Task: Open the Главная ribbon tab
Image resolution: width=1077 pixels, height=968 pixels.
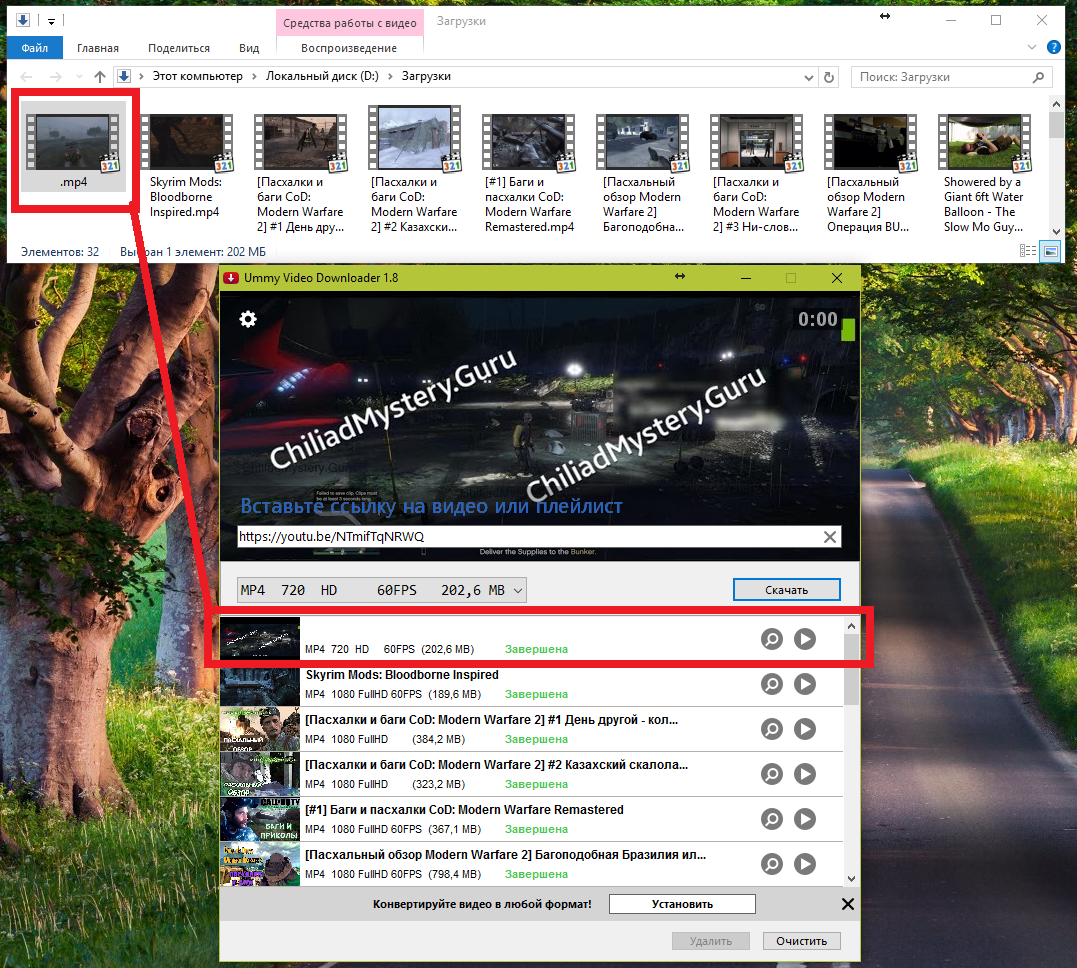Action: (98, 47)
